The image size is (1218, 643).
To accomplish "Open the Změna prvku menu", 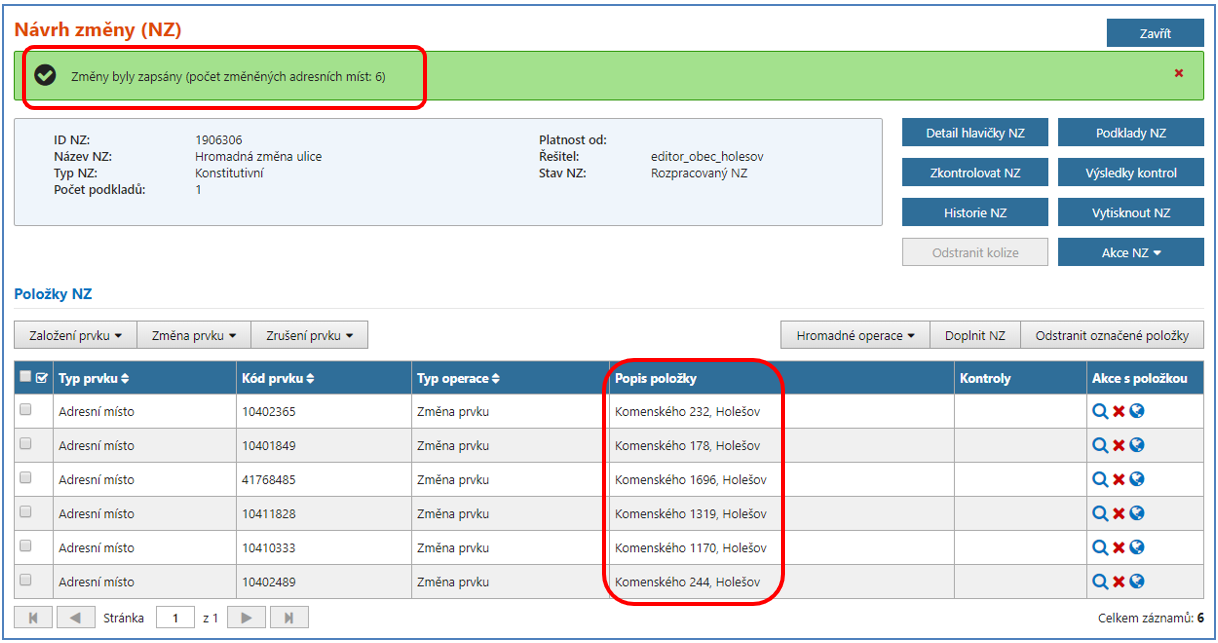I will 194,336.
